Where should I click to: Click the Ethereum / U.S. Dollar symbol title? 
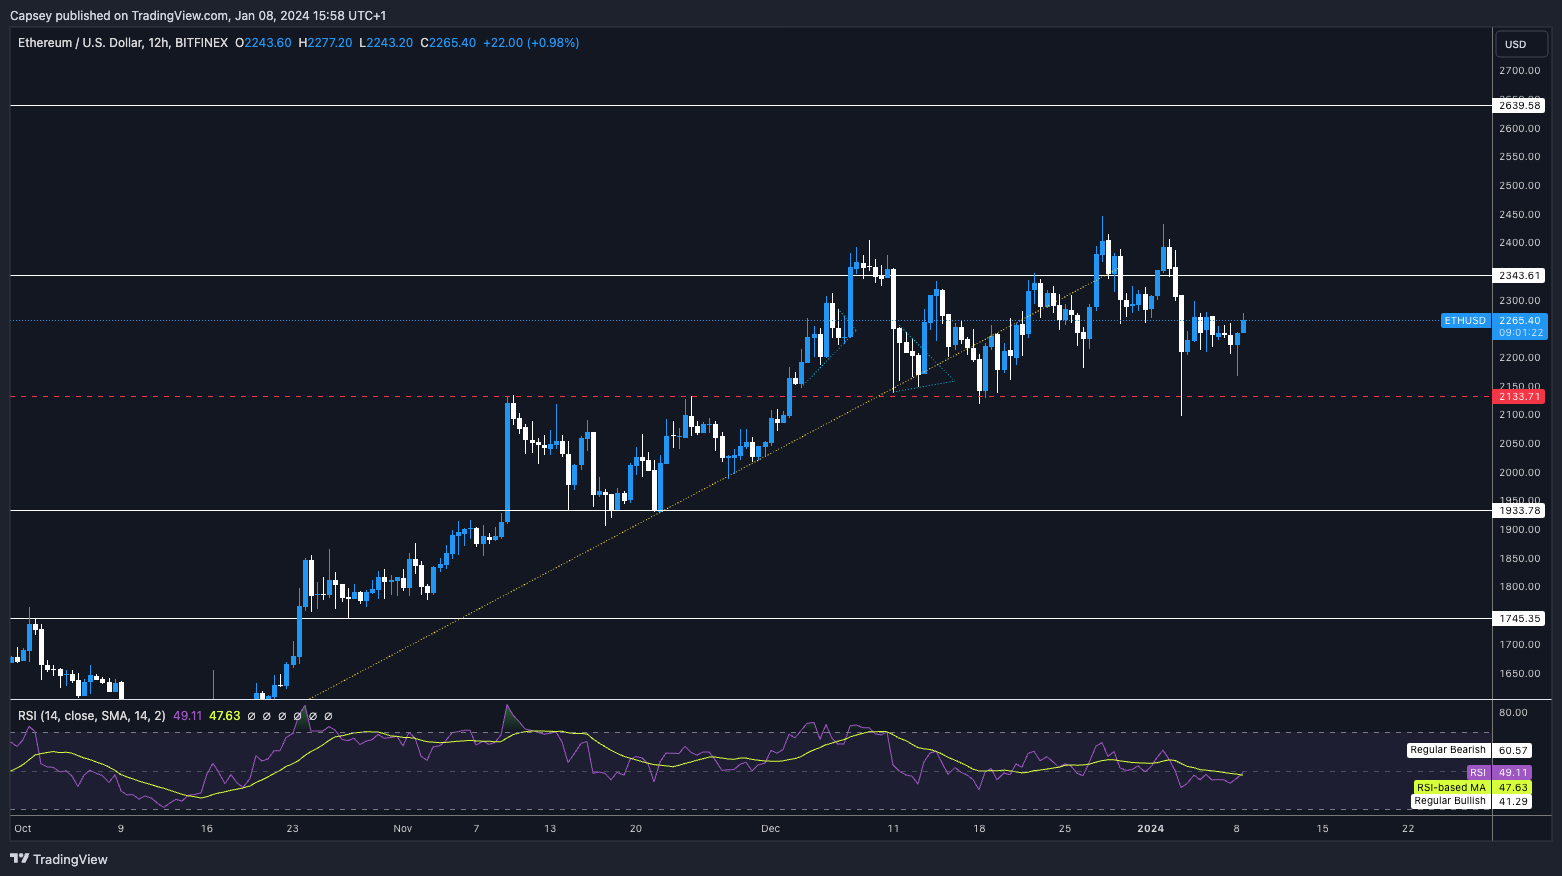(x=122, y=43)
